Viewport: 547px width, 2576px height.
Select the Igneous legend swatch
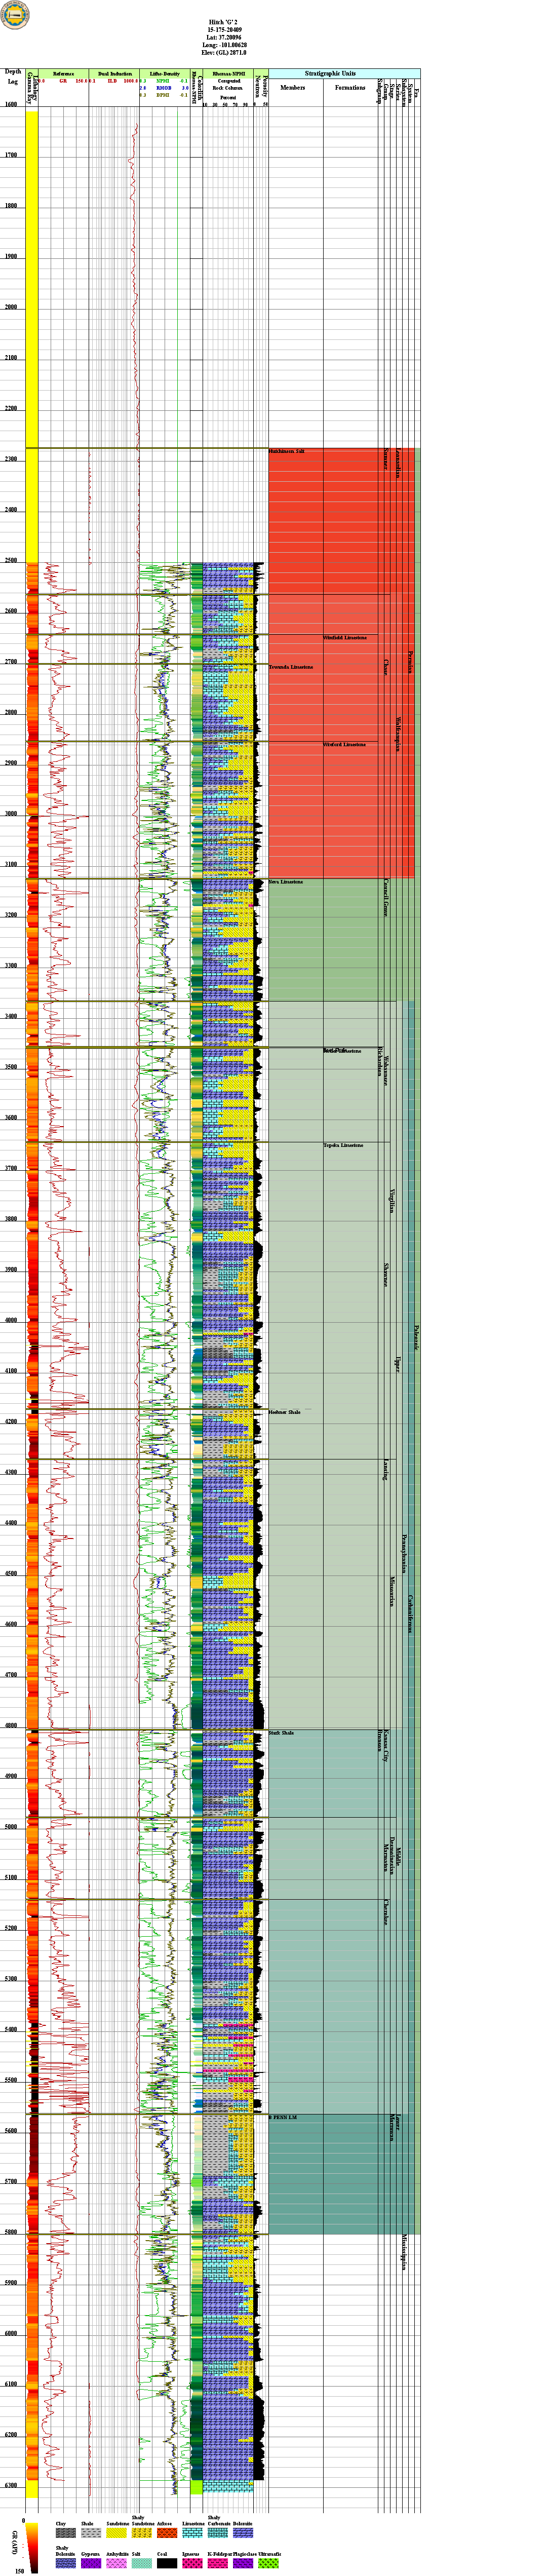coord(192,2563)
